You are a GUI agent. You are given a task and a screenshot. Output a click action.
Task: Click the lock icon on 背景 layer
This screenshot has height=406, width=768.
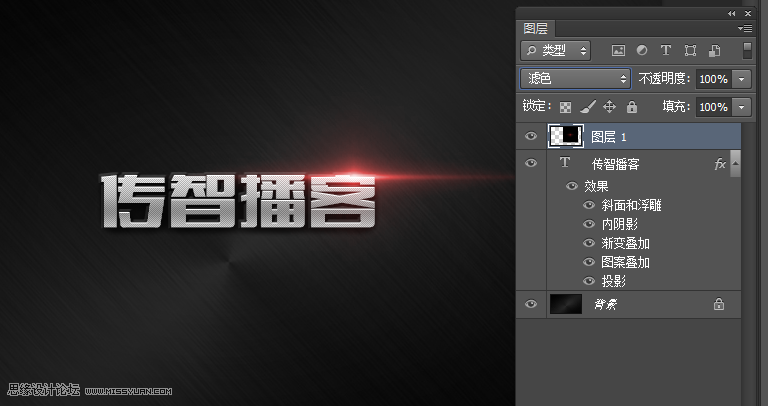[x=719, y=304]
